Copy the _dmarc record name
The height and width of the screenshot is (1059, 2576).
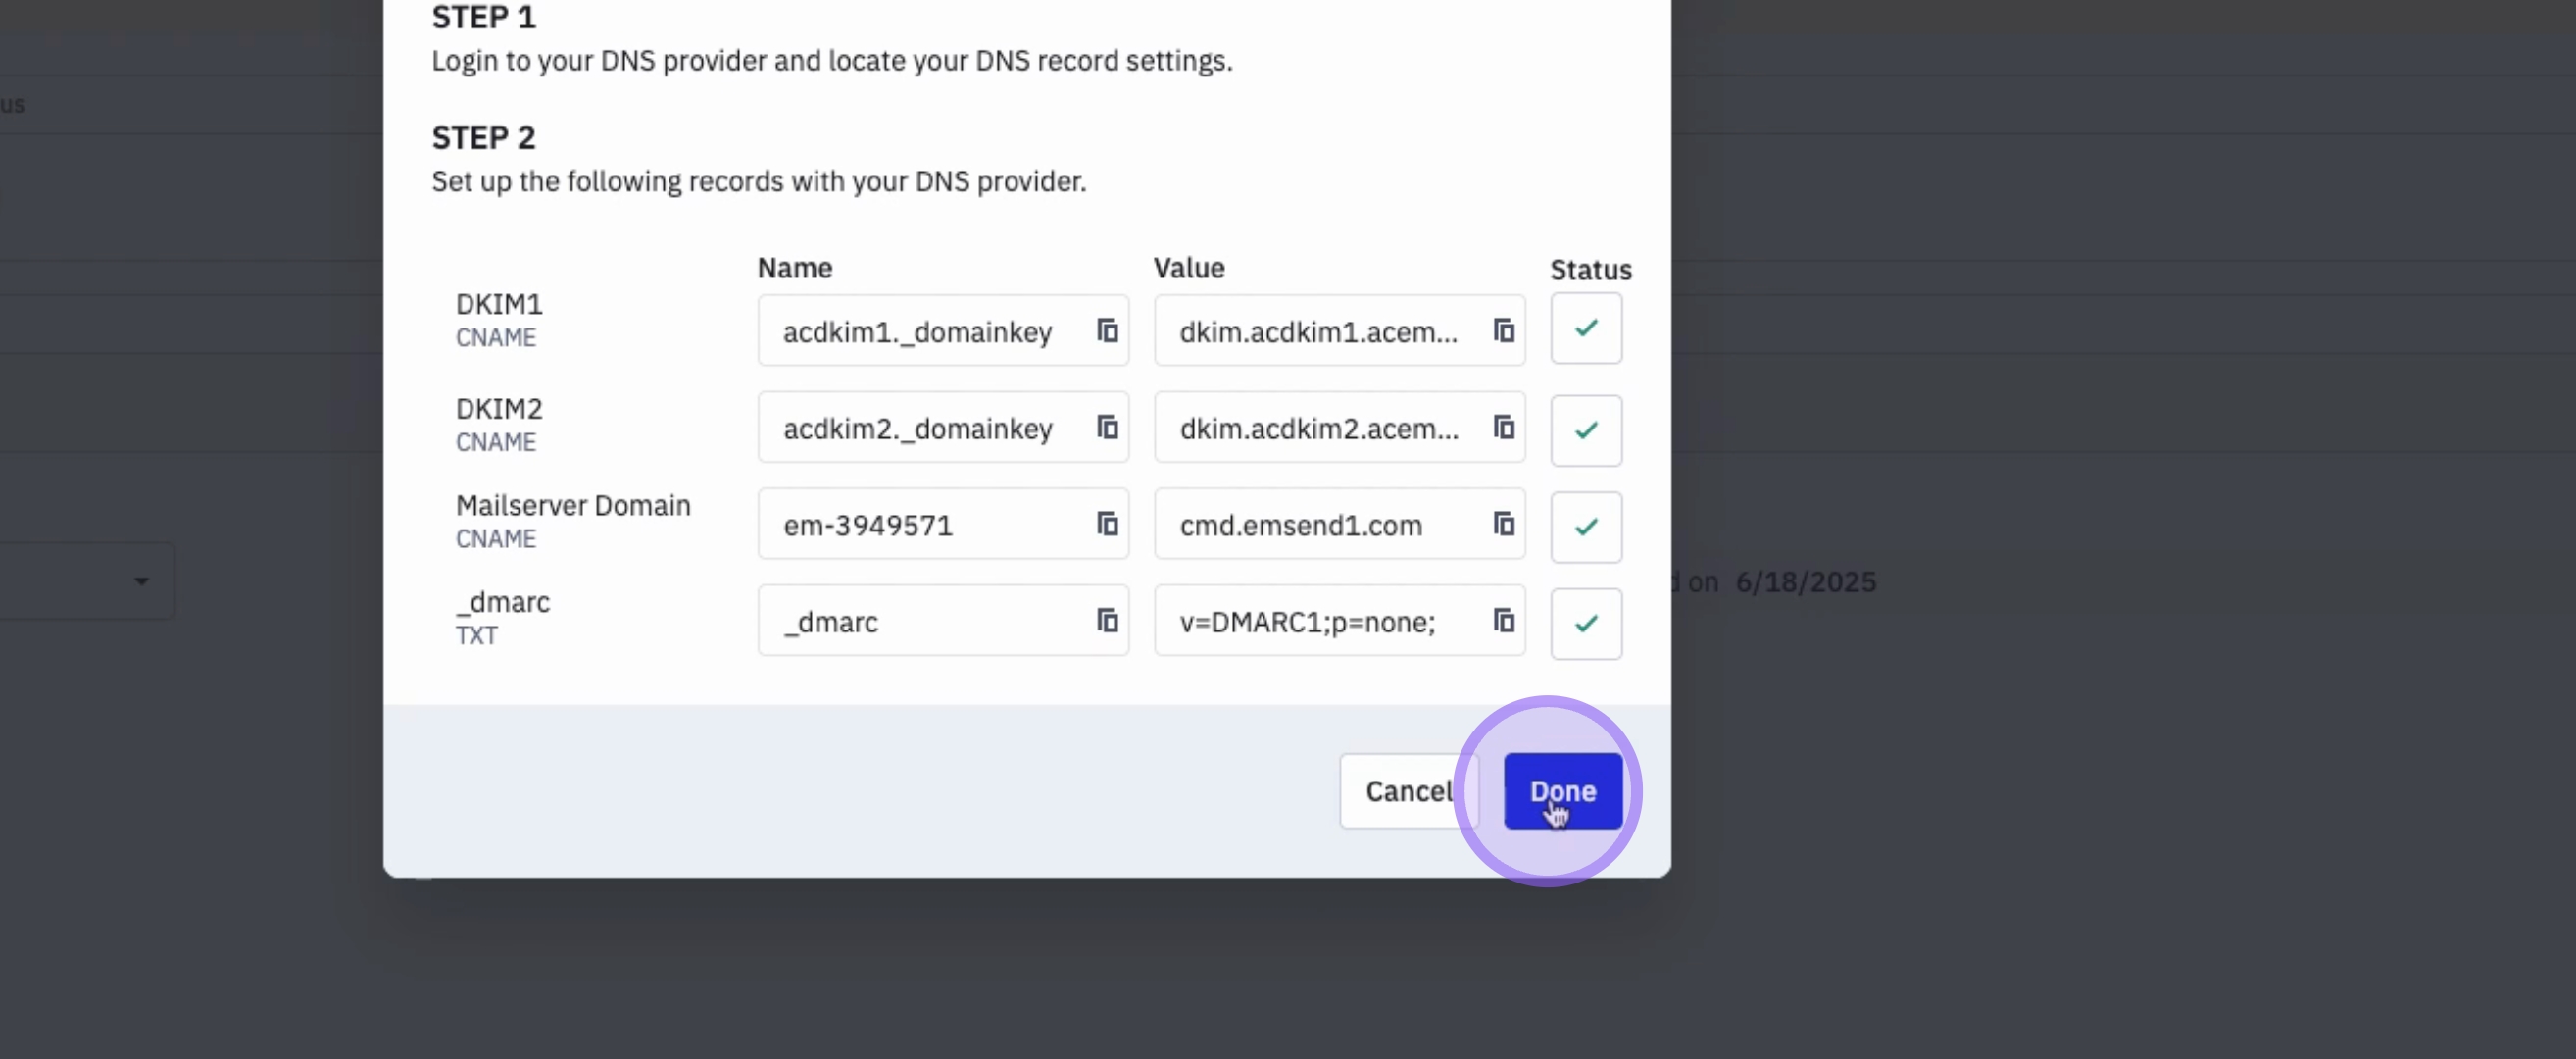[1106, 621]
